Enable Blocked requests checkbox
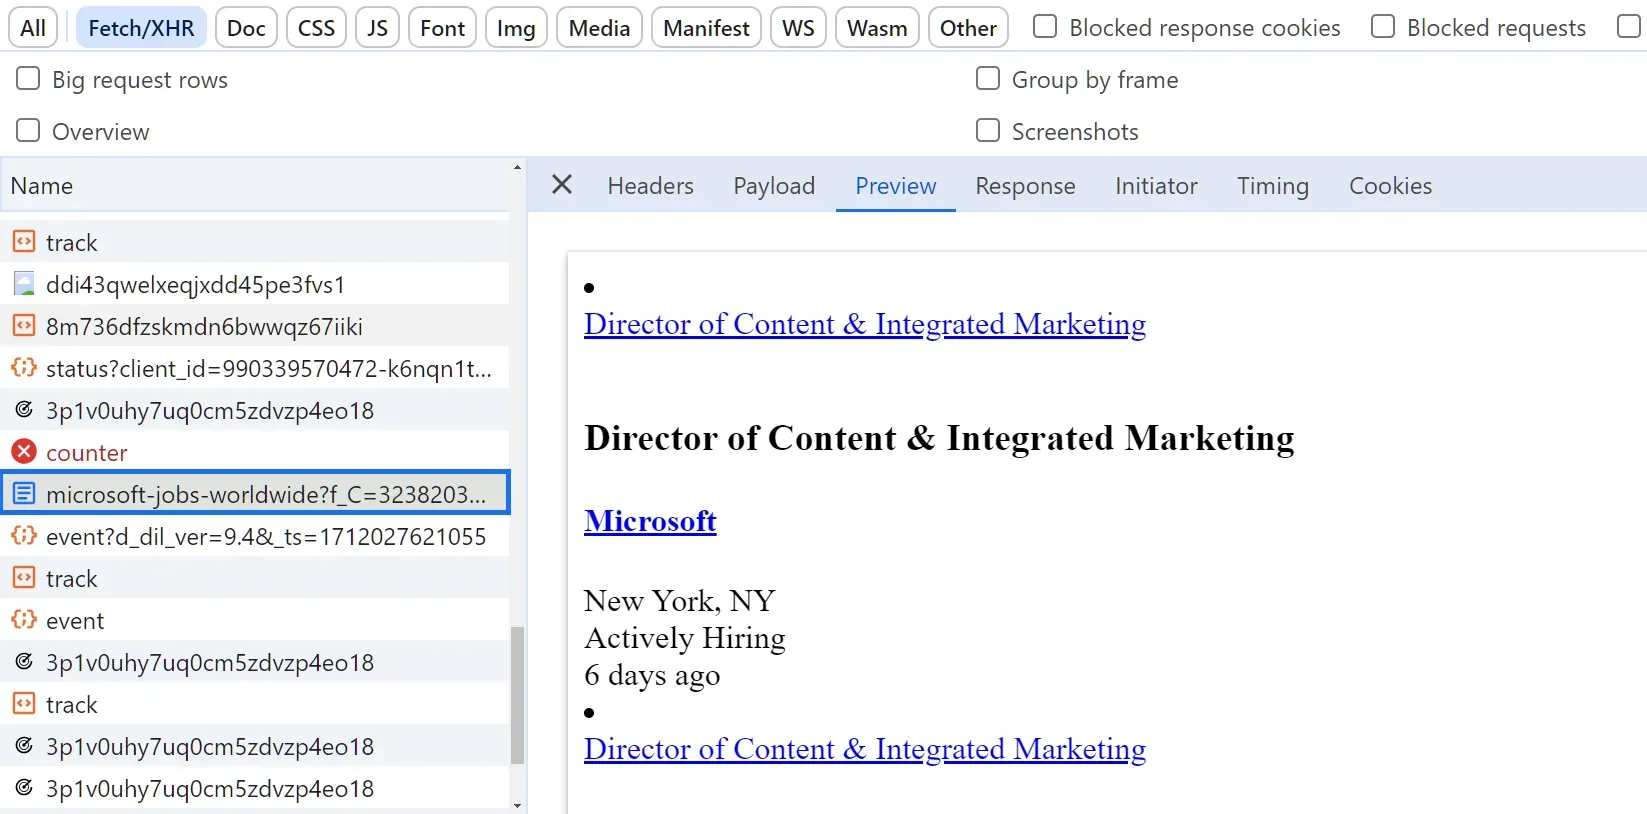 [x=1382, y=27]
